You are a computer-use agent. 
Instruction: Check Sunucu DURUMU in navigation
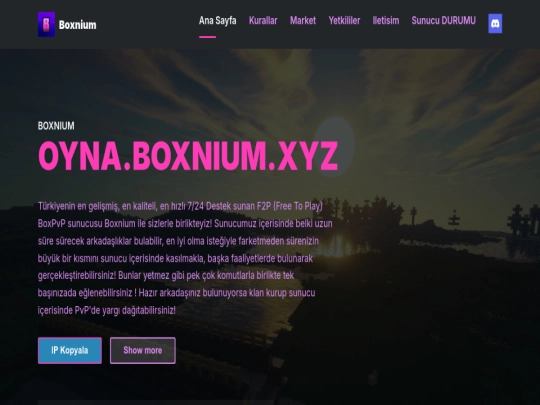[x=444, y=20]
